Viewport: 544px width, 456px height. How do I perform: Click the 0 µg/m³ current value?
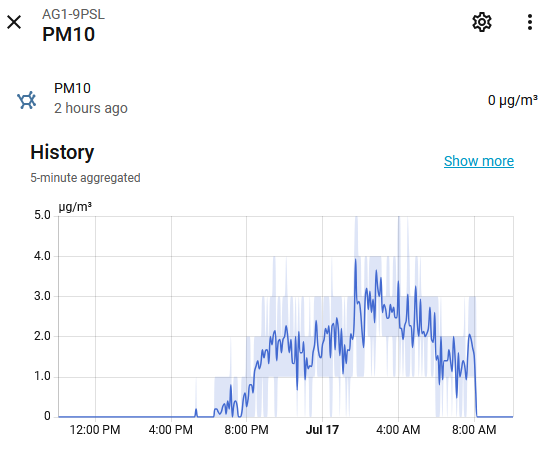pos(512,100)
